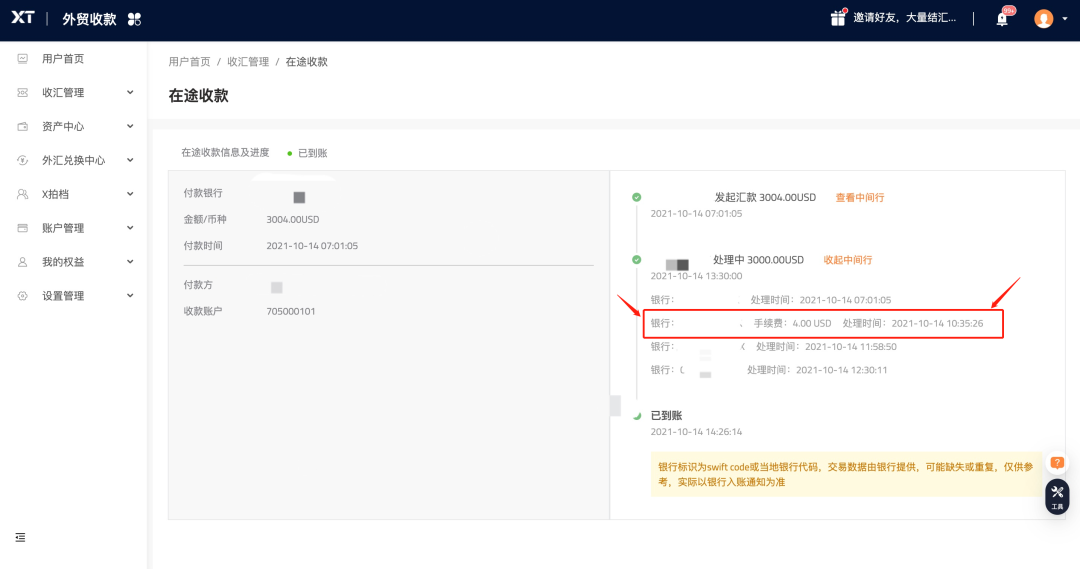This screenshot has height=569, width=1080.
Task: Open X拍档 sidebar menu
Action: [x=55, y=194]
